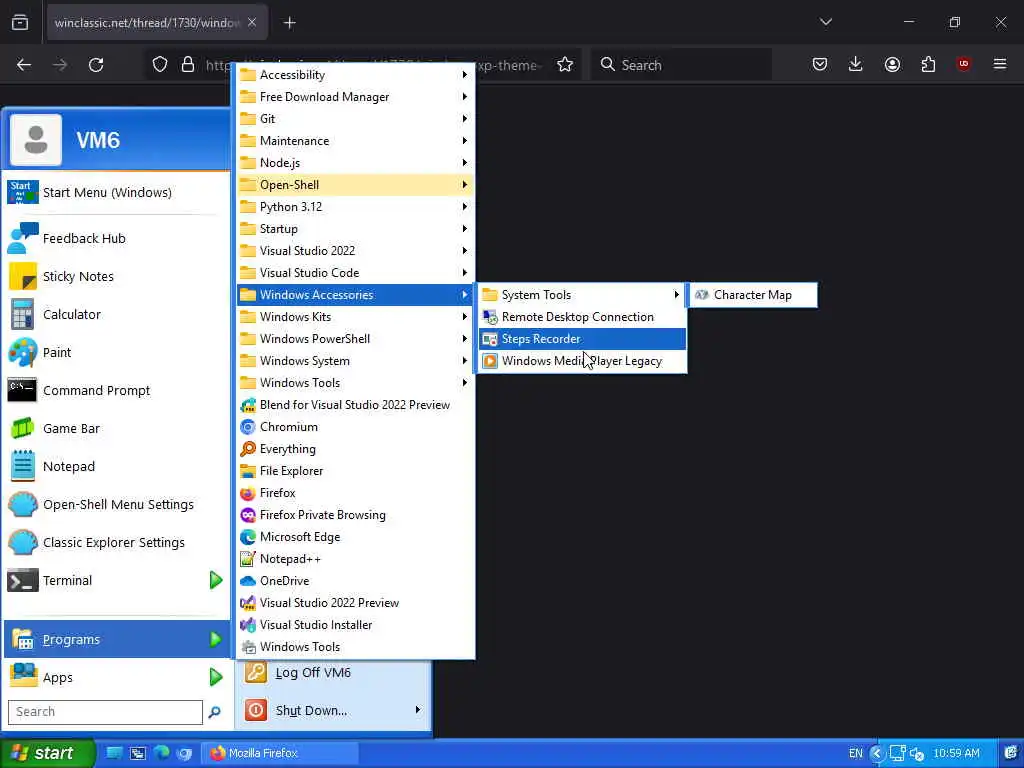Screen dimensions: 1024x768
Task: Open the Programs menu item
Action: [x=116, y=639]
